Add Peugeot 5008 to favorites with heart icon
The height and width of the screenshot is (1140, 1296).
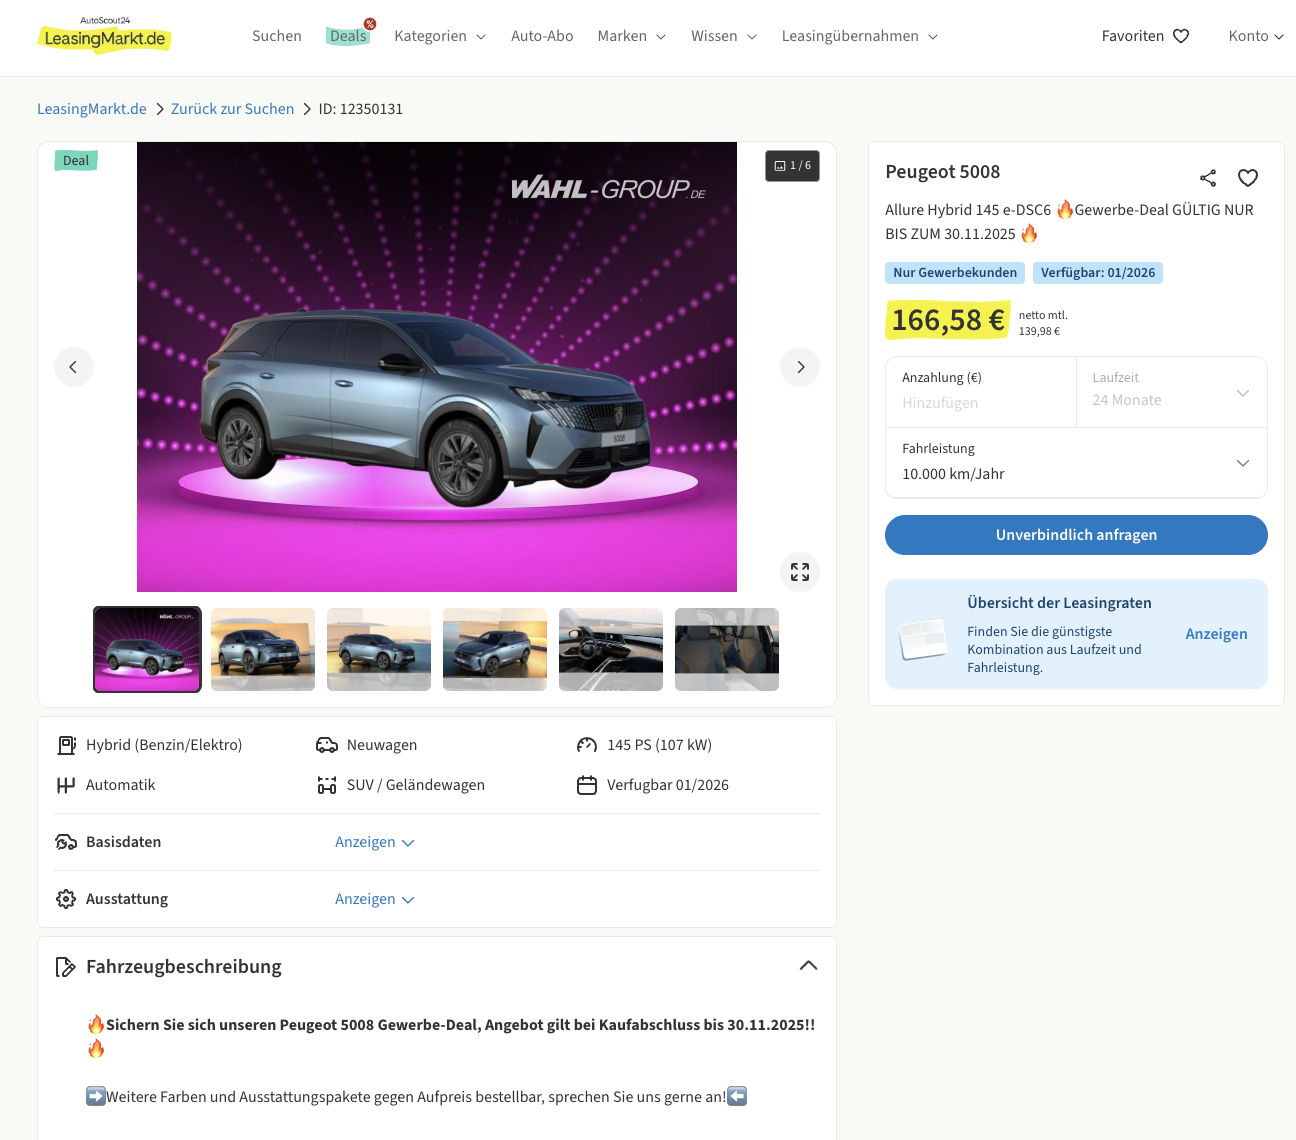1248,178
